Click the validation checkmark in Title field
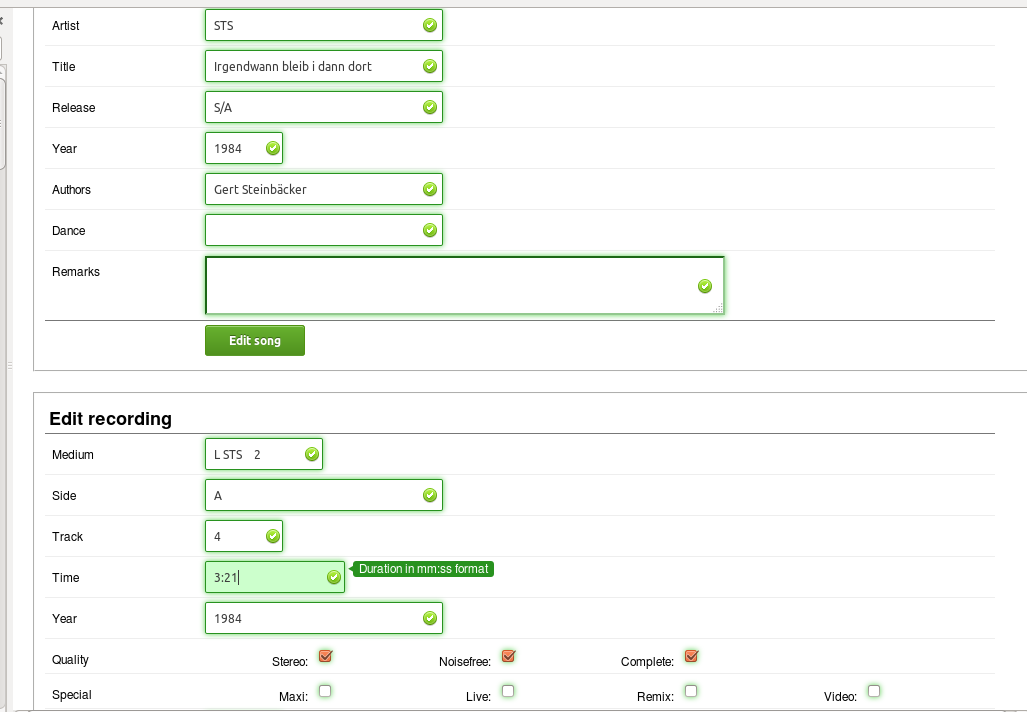Image resolution: width=1027 pixels, height=712 pixels. click(x=430, y=66)
